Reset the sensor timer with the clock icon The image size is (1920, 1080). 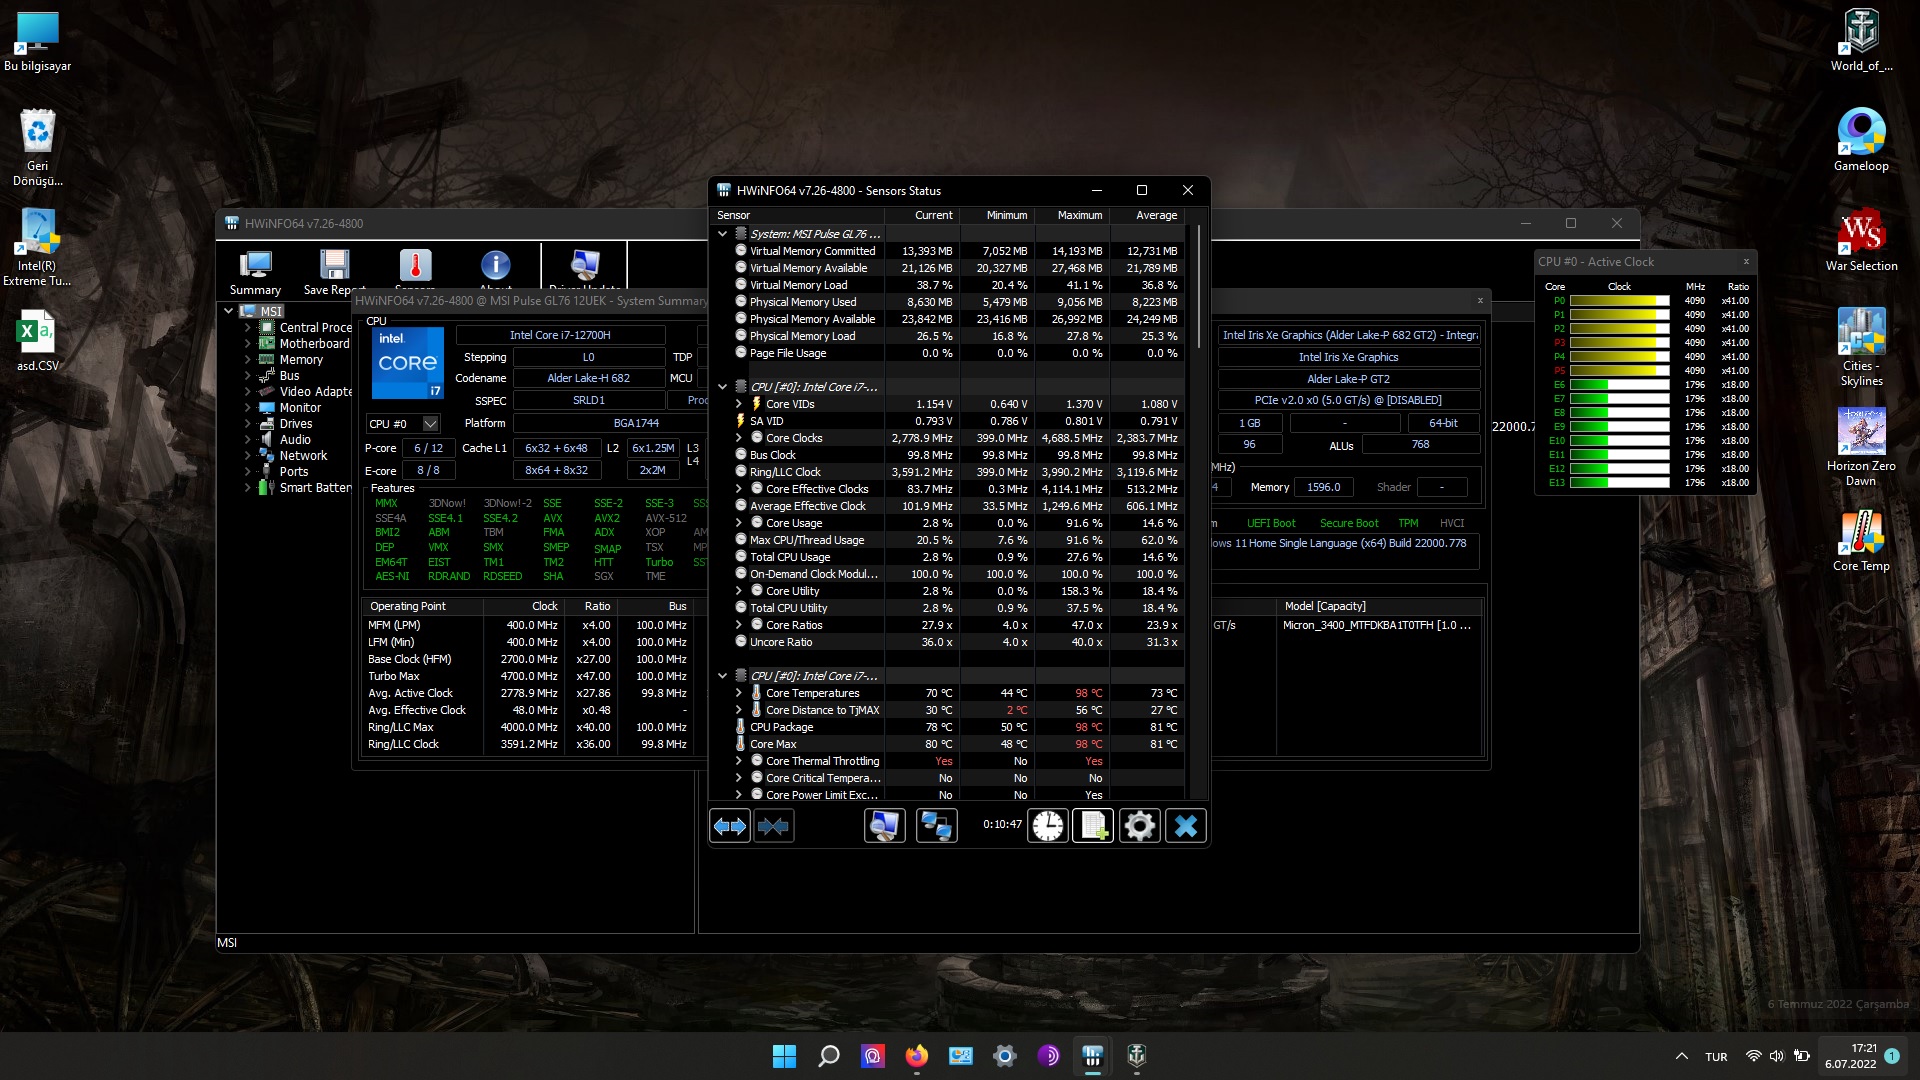1048,826
